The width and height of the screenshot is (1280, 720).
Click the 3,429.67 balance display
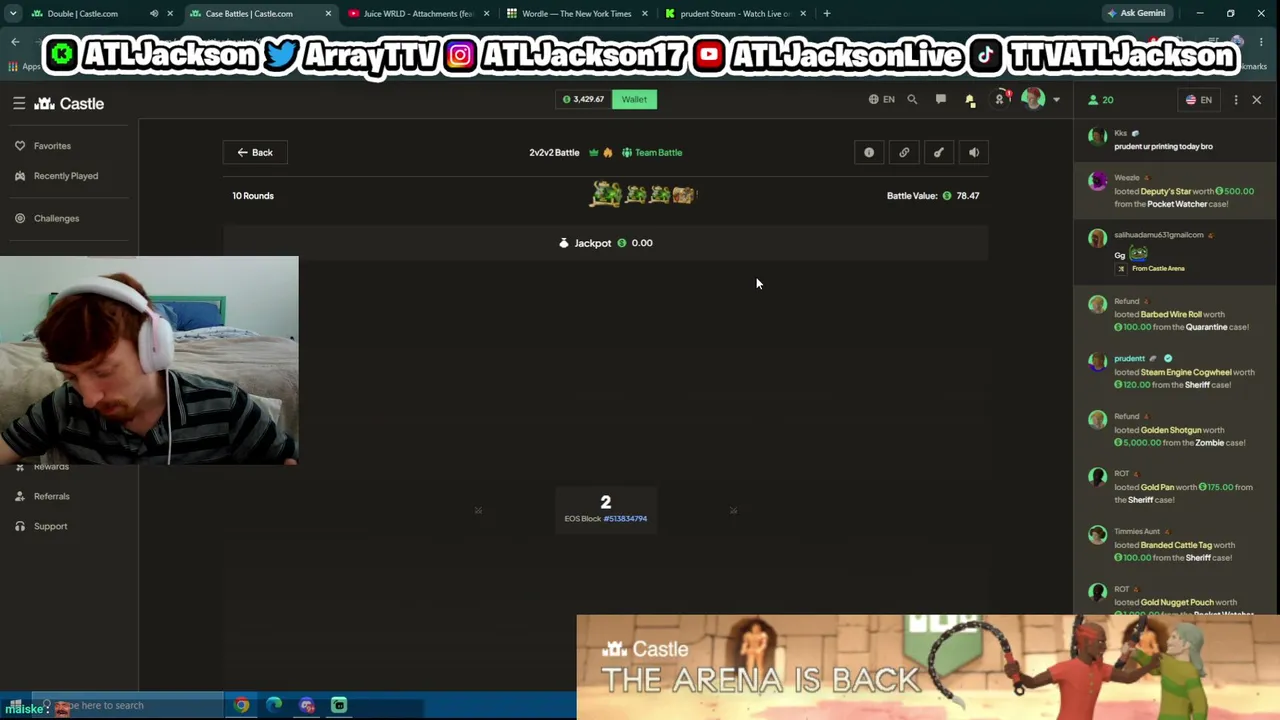583,99
